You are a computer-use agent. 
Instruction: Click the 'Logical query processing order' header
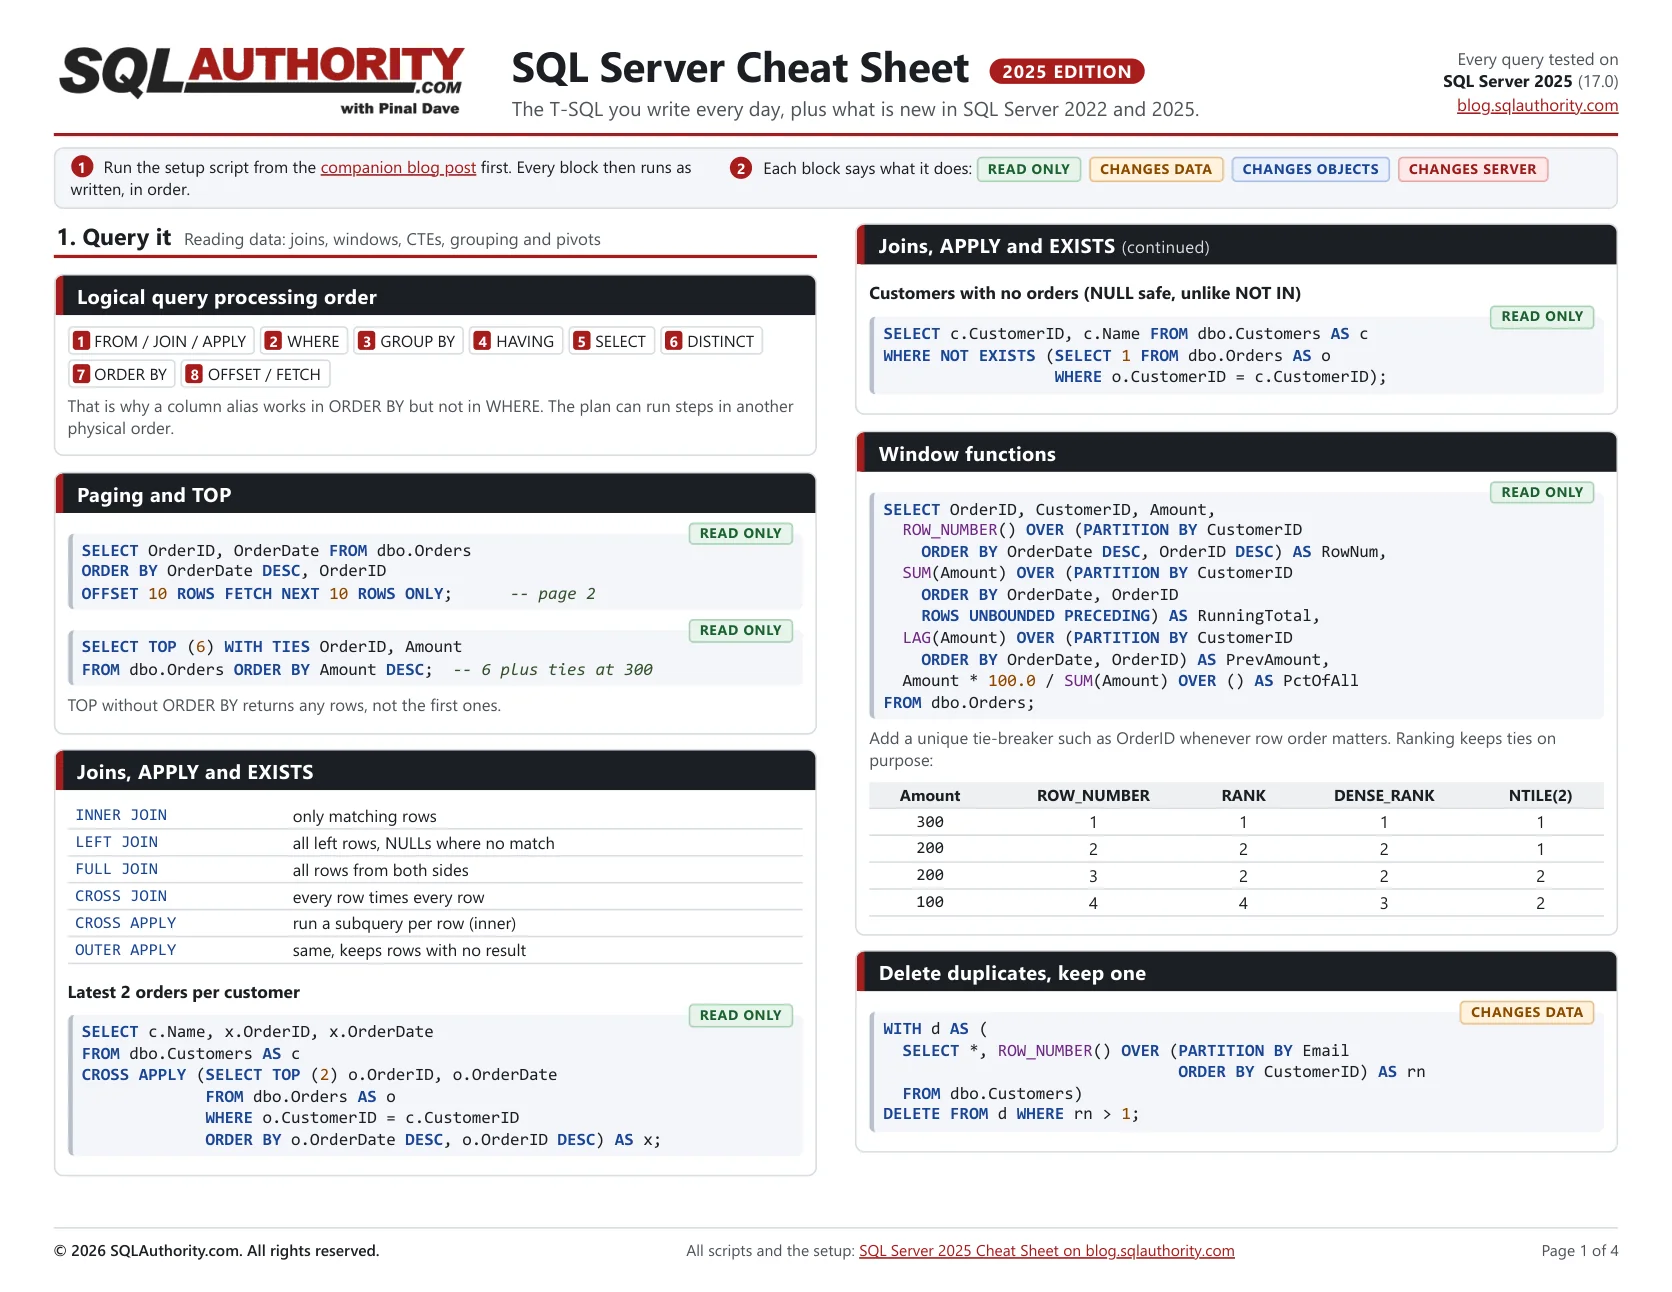[436, 296]
